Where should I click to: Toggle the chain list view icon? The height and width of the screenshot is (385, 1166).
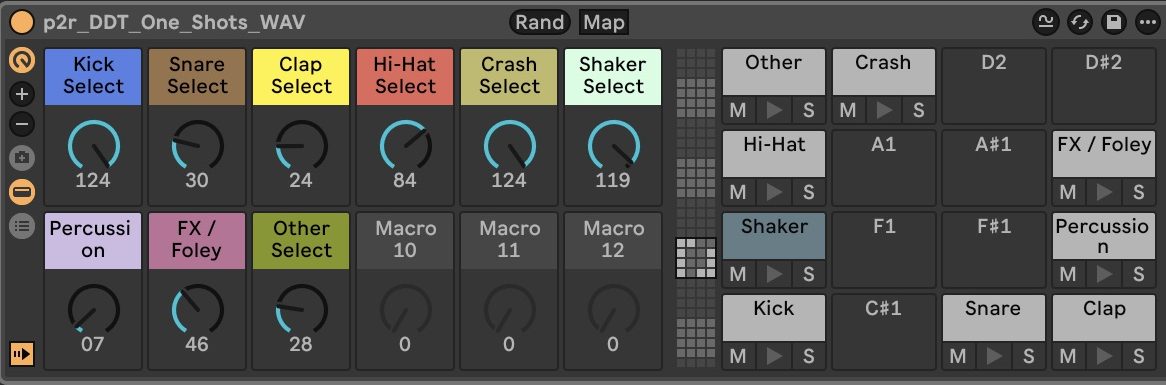point(22,192)
